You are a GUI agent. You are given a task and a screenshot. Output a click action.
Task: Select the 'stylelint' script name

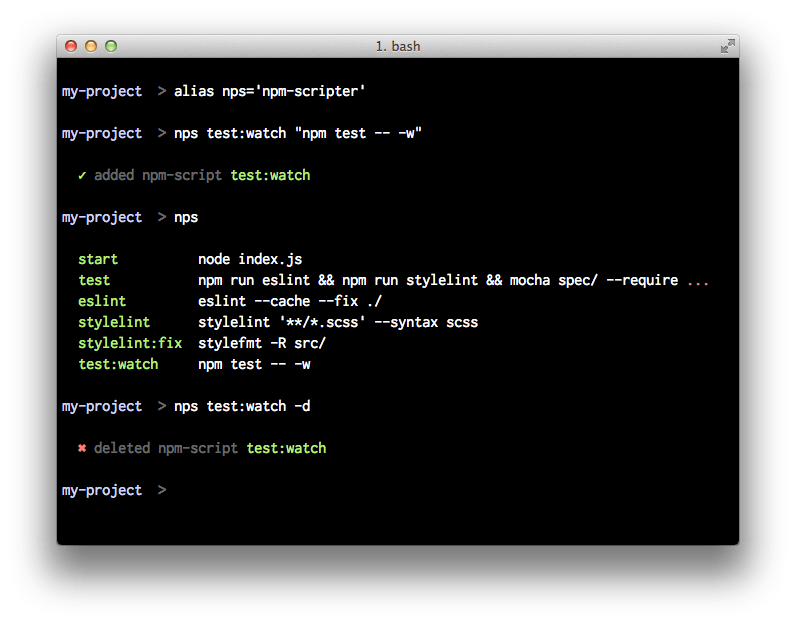(114, 322)
